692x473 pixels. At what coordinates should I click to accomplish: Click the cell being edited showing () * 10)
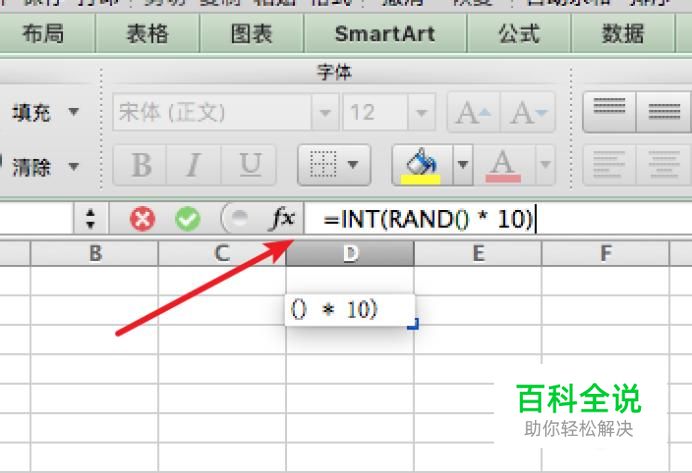pos(350,310)
